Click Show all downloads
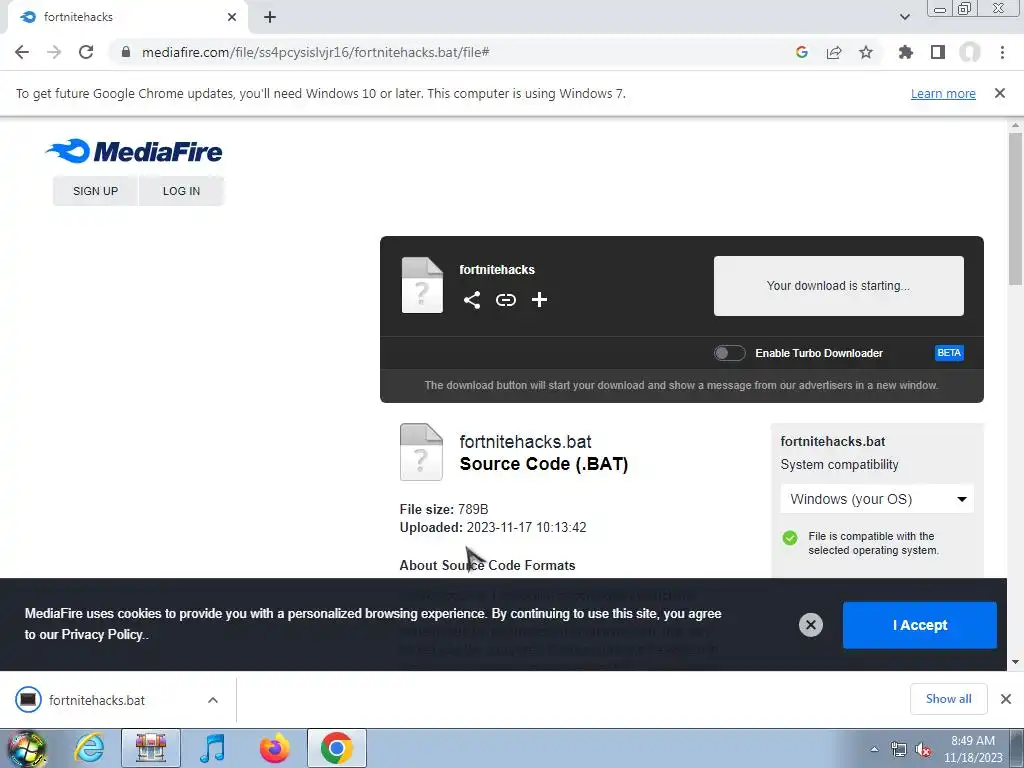The height and width of the screenshot is (768, 1024). pyautogui.click(x=948, y=699)
